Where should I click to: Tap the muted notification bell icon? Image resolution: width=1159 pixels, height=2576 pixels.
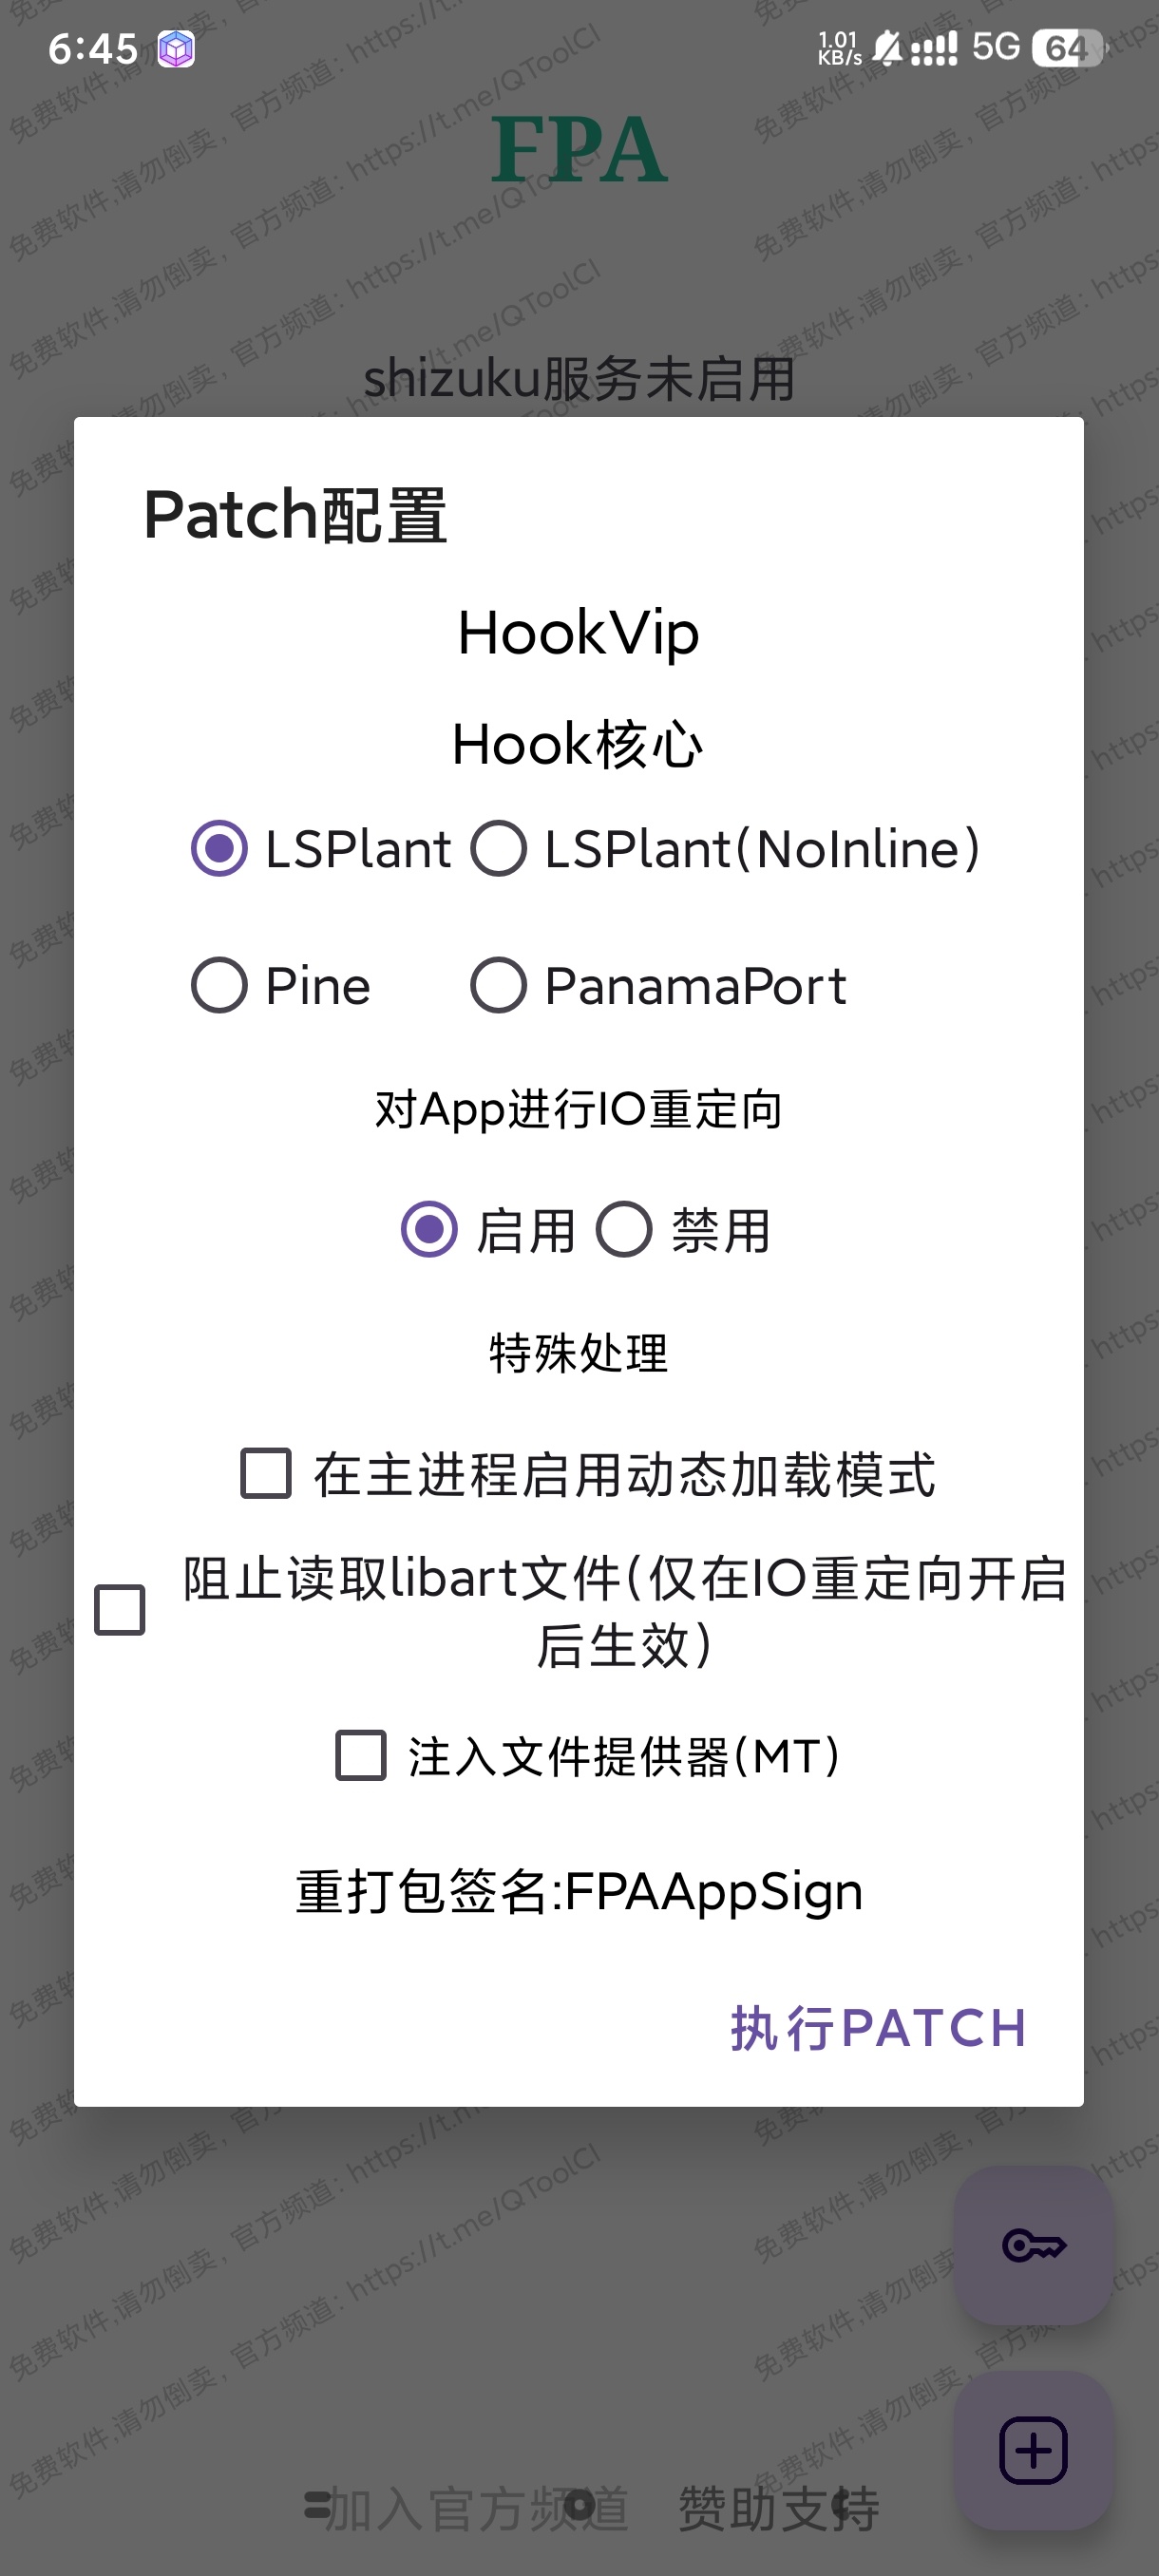pyautogui.click(x=887, y=47)
